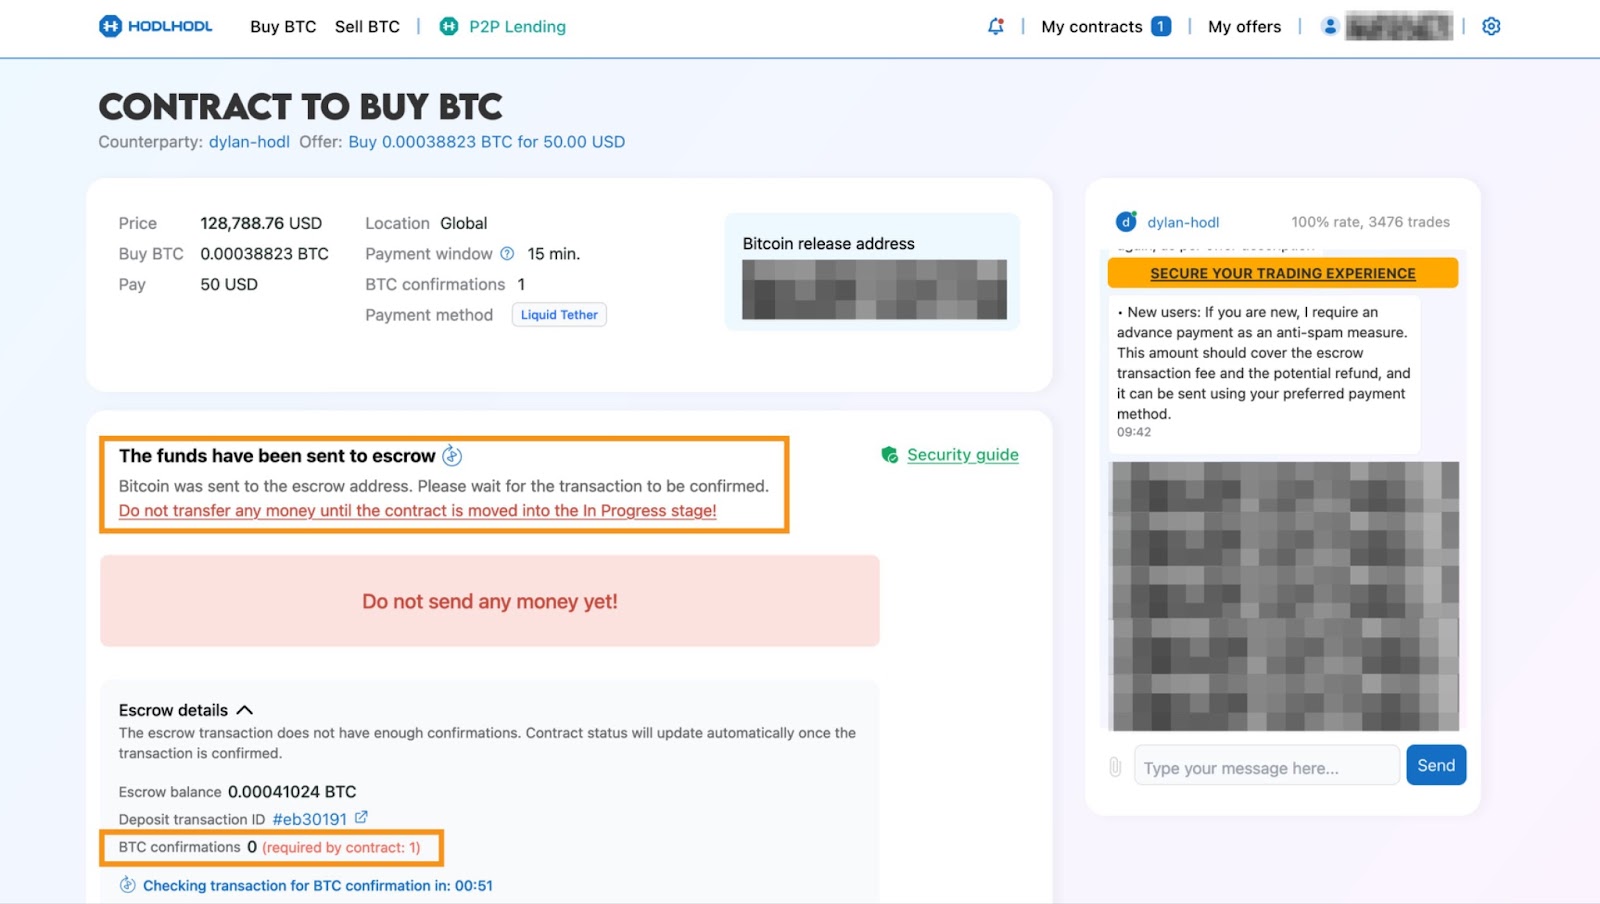Click the Liquid Tether payment method tag
This screenshot has width=1600, height=904.
click(x=559, y=315)
